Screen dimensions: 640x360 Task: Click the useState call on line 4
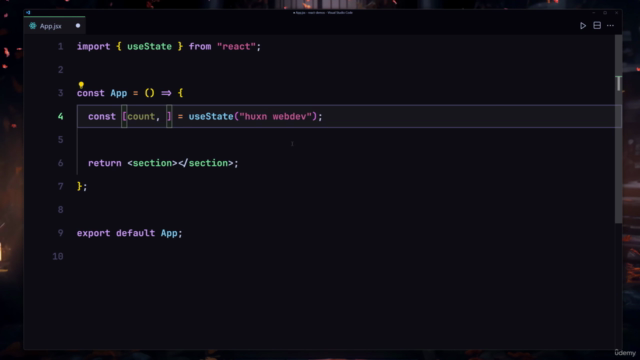[211, 117]
